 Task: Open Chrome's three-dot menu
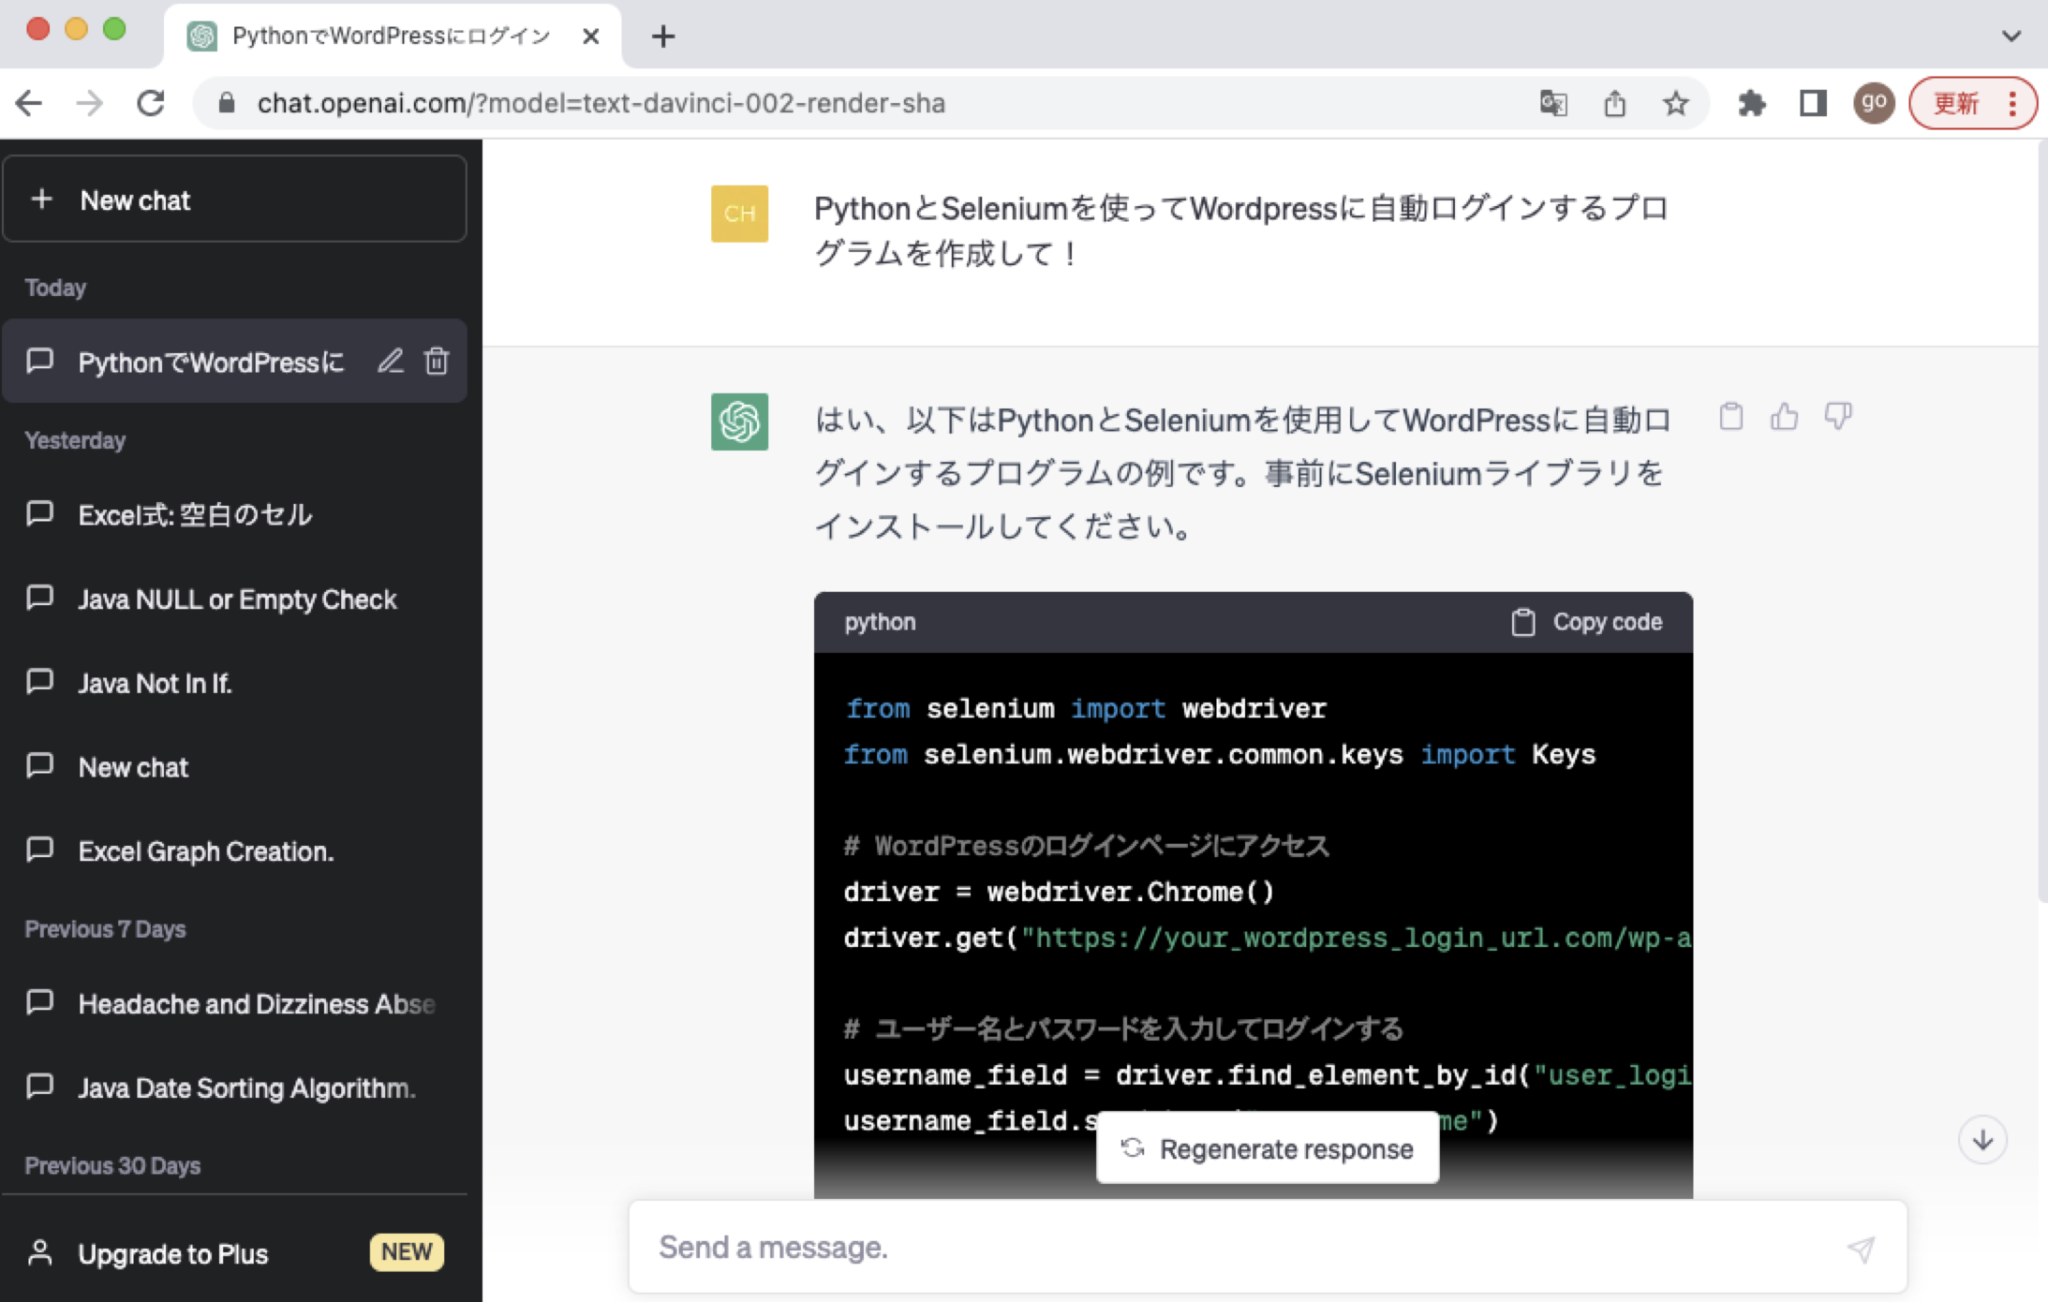click(x=2014, y=103)
